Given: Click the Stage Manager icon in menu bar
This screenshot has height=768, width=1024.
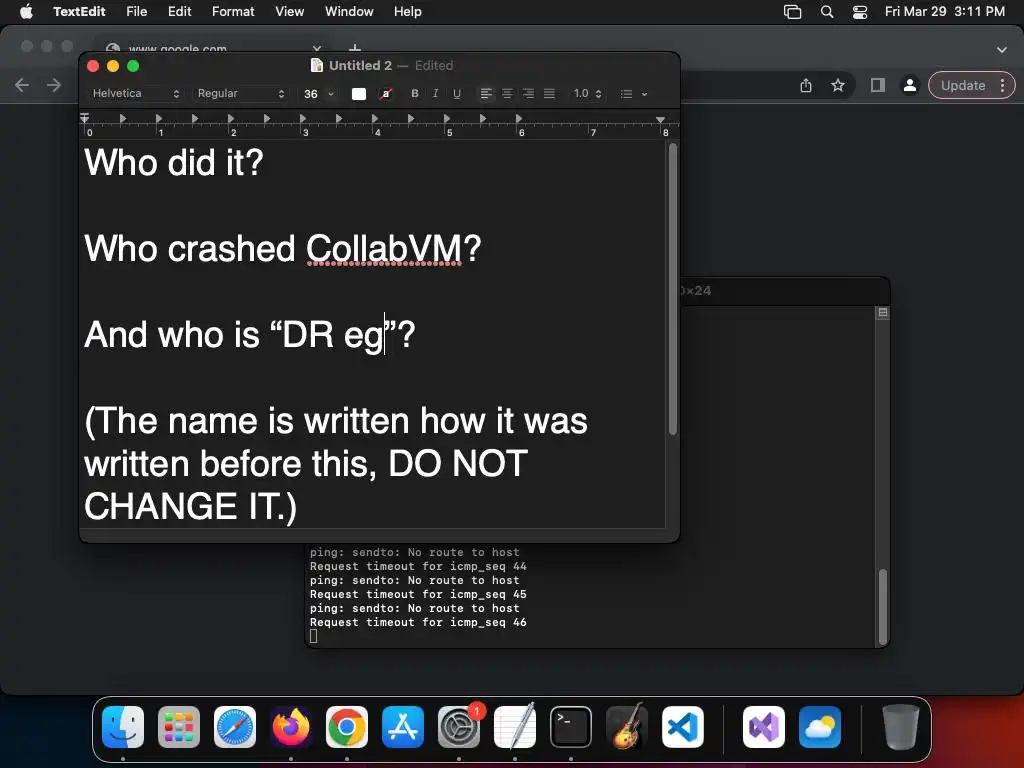Looking at the screenshot, I should click(792, 11).
